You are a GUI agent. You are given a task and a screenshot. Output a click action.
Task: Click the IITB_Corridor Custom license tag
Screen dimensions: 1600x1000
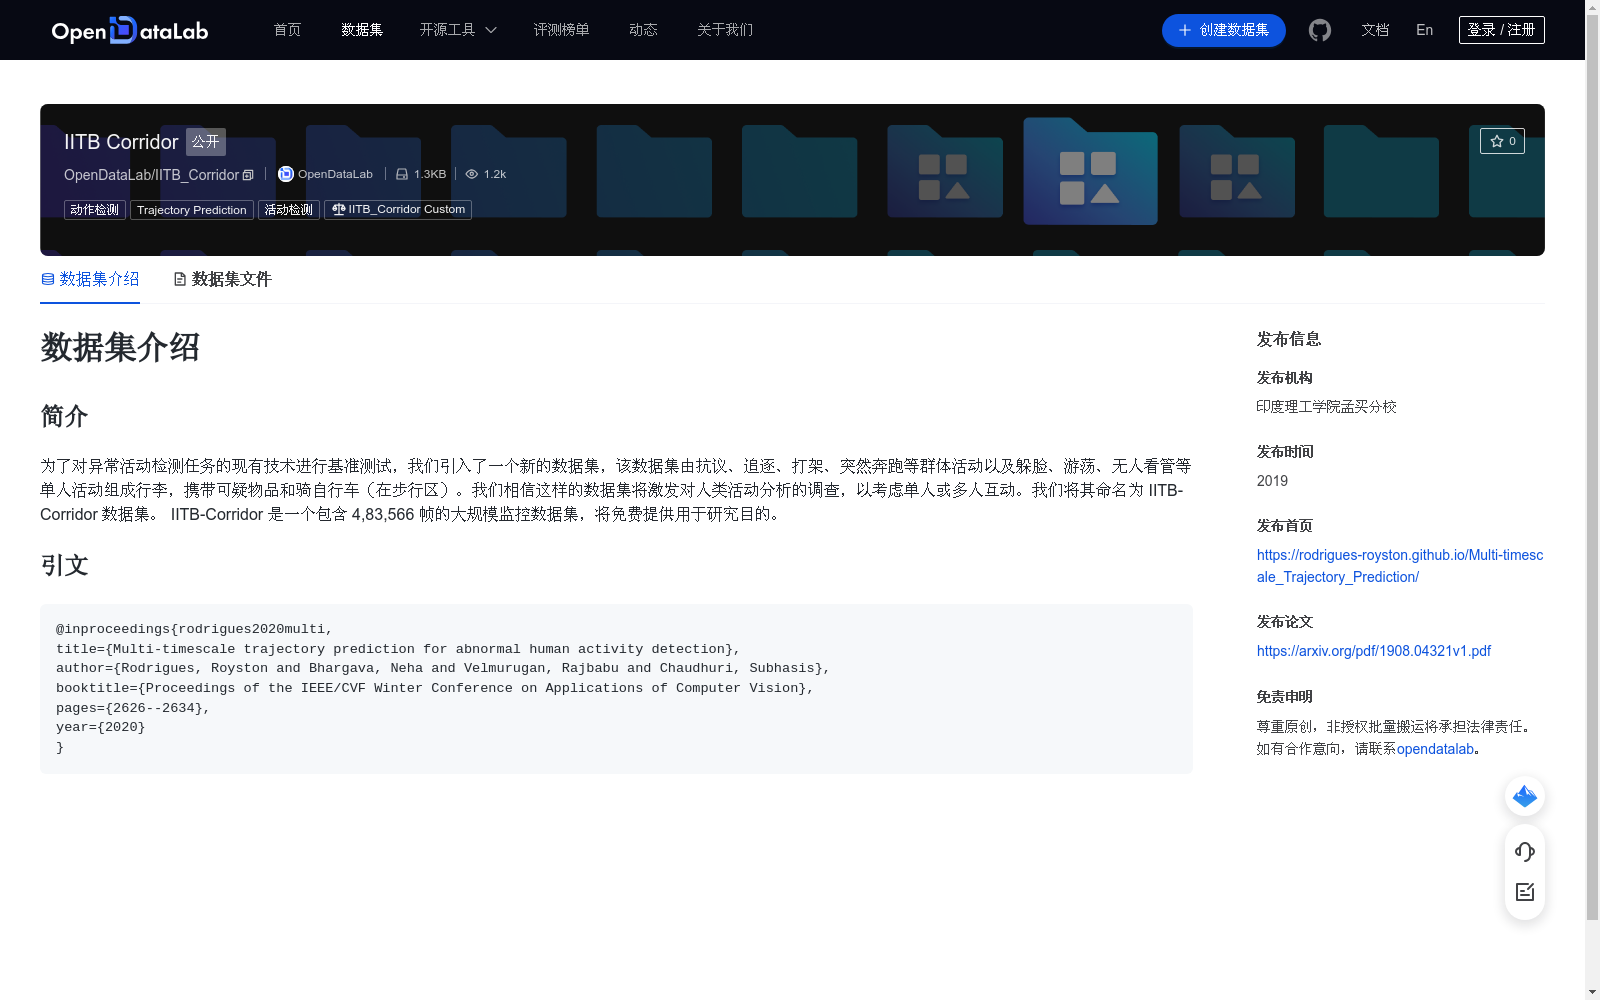pyautogui.click(x=398, y=210)
